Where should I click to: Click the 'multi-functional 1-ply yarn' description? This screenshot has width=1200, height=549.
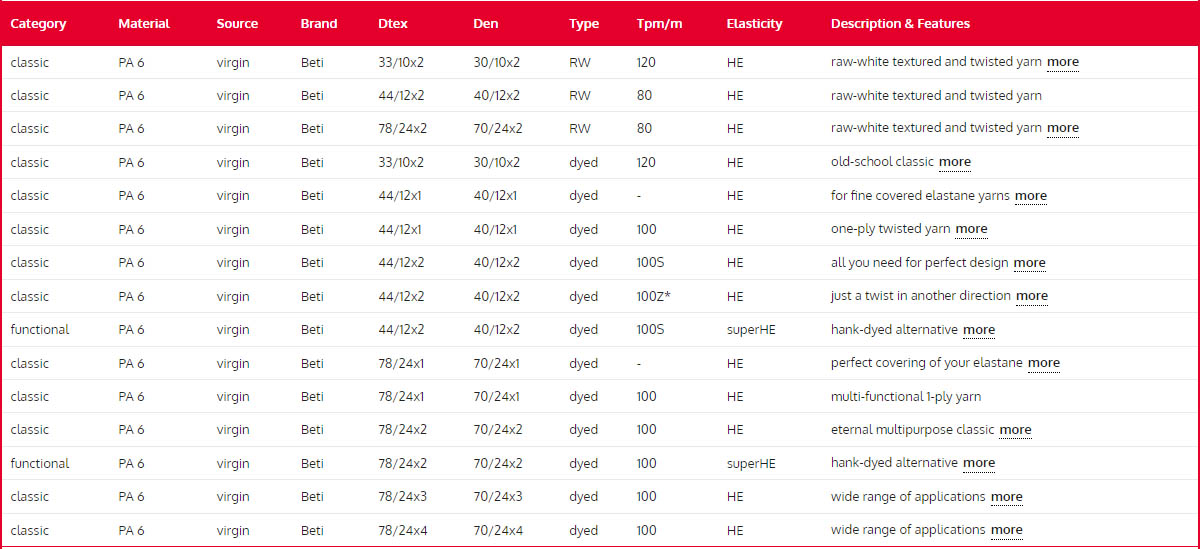[905, 397]
